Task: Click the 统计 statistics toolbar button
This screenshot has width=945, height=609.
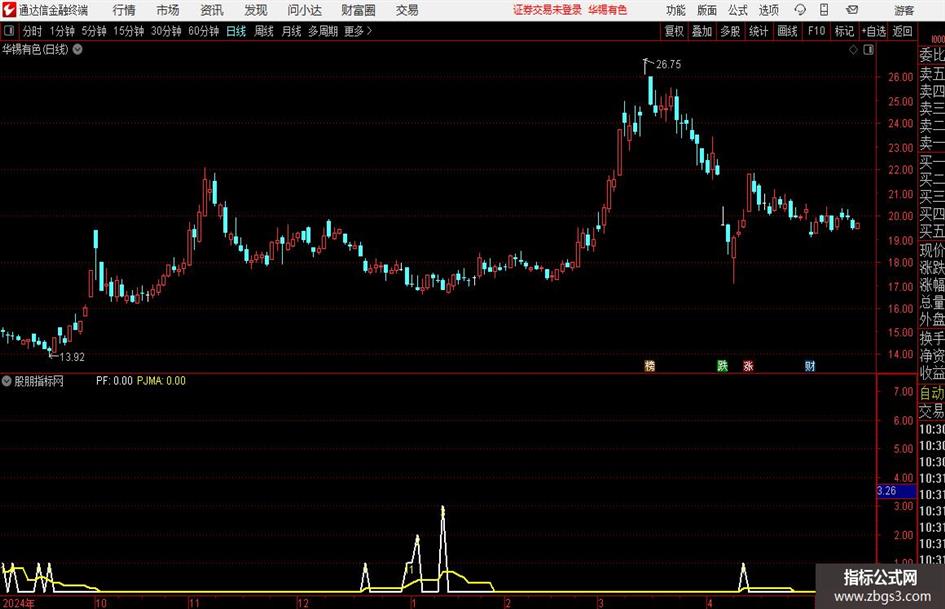Action: tap(759, 31)
